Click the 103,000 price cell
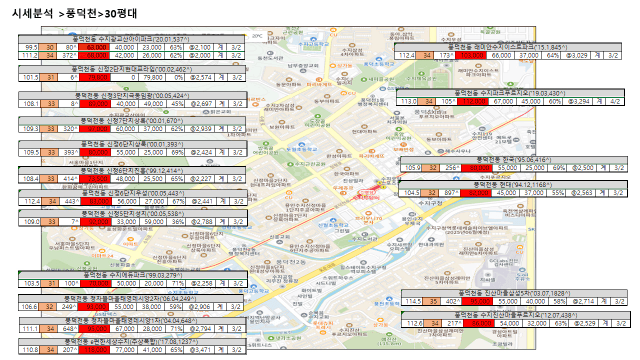This screenshot has width=640, height=360. point(471,56)
